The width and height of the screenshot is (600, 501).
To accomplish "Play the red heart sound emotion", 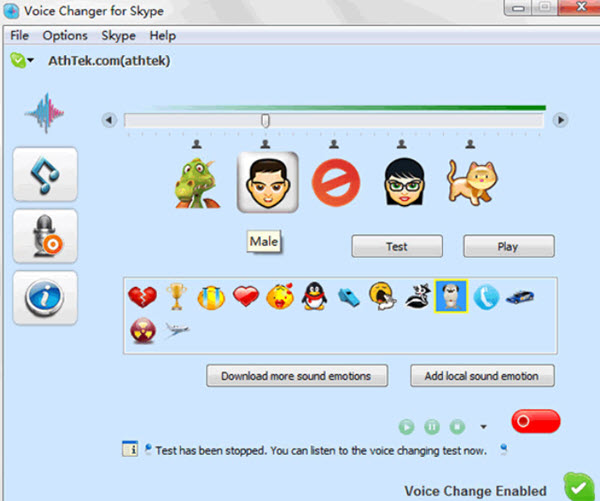I will click(246, 297).
